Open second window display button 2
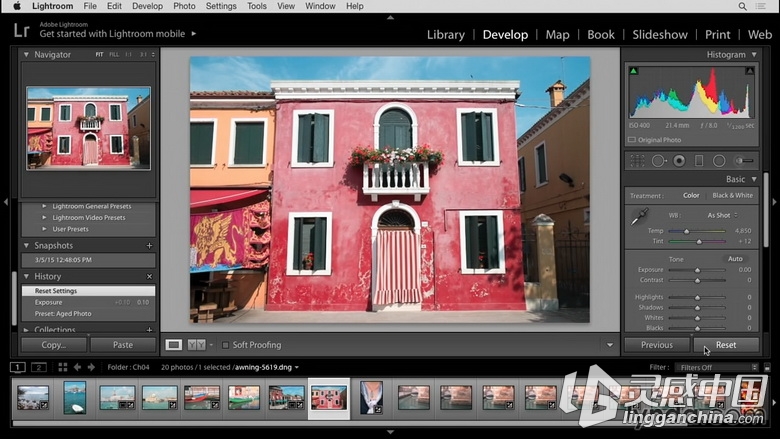Screen dimensions: 780x439 [x=39, y=367]
